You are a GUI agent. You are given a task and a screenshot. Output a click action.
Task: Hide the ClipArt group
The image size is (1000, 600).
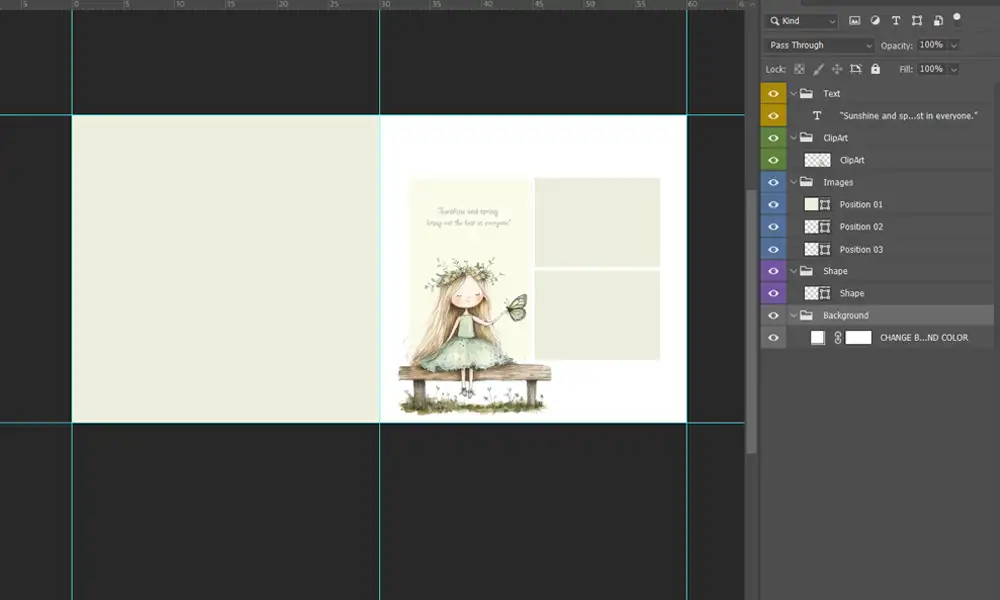point(773,138)
